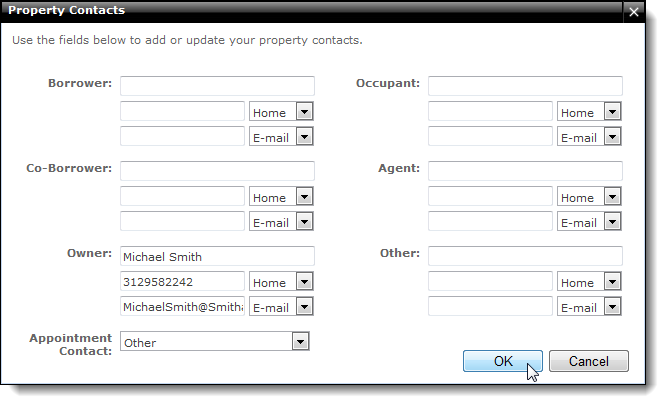Focus the Owner e-mail field with MichaelSmith@

pyautogui.click(x=182, y=306)
